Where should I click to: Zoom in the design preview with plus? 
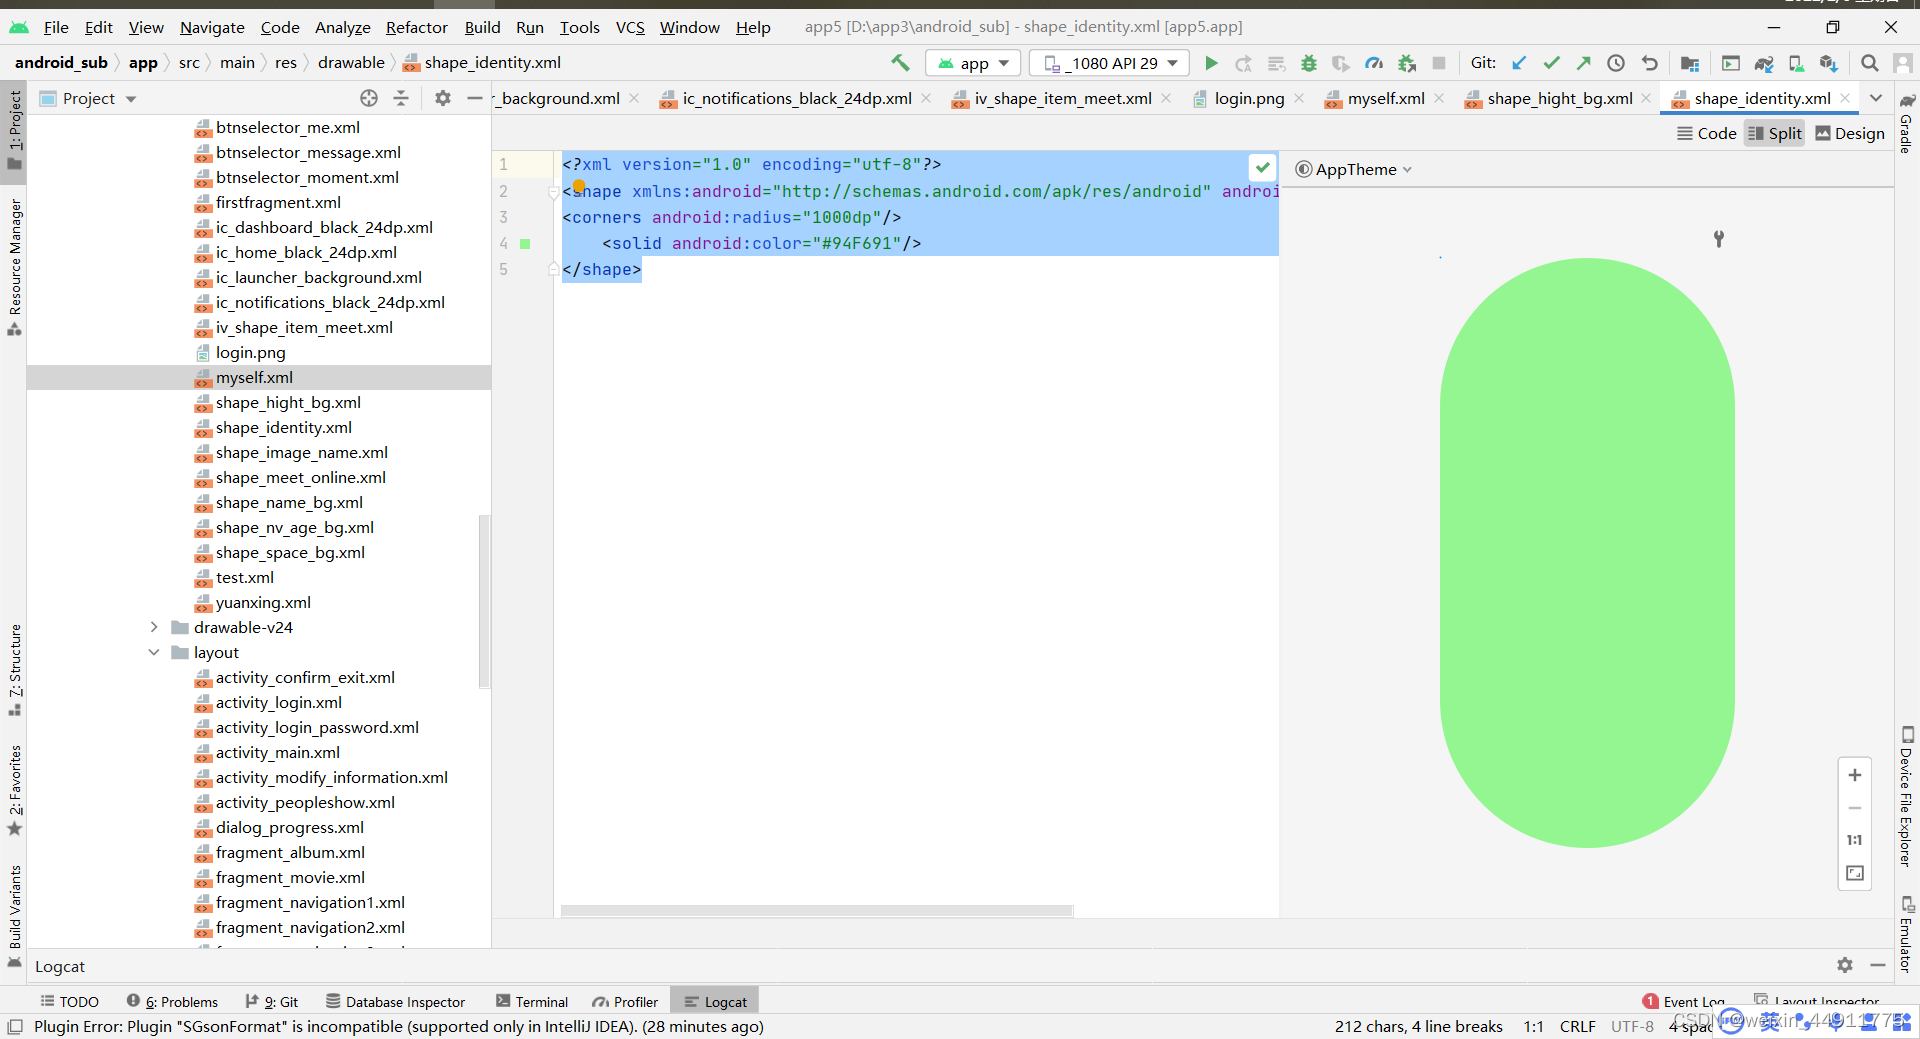pyautogui.click(x=1855, y=775)
